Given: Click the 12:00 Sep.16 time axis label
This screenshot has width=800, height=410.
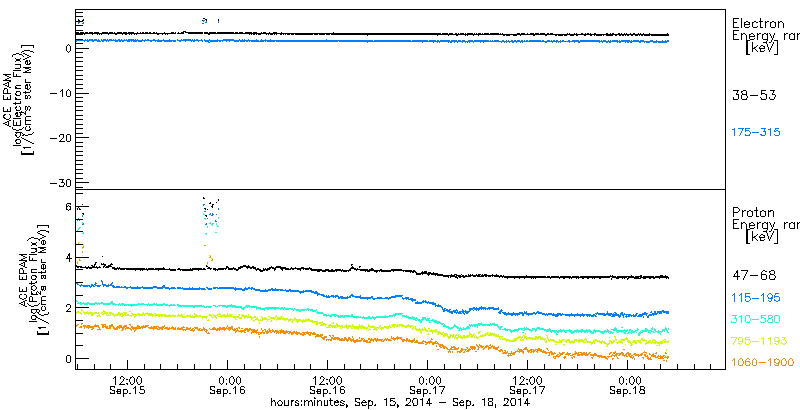Looking at the screenshot, I should point(327,386).
